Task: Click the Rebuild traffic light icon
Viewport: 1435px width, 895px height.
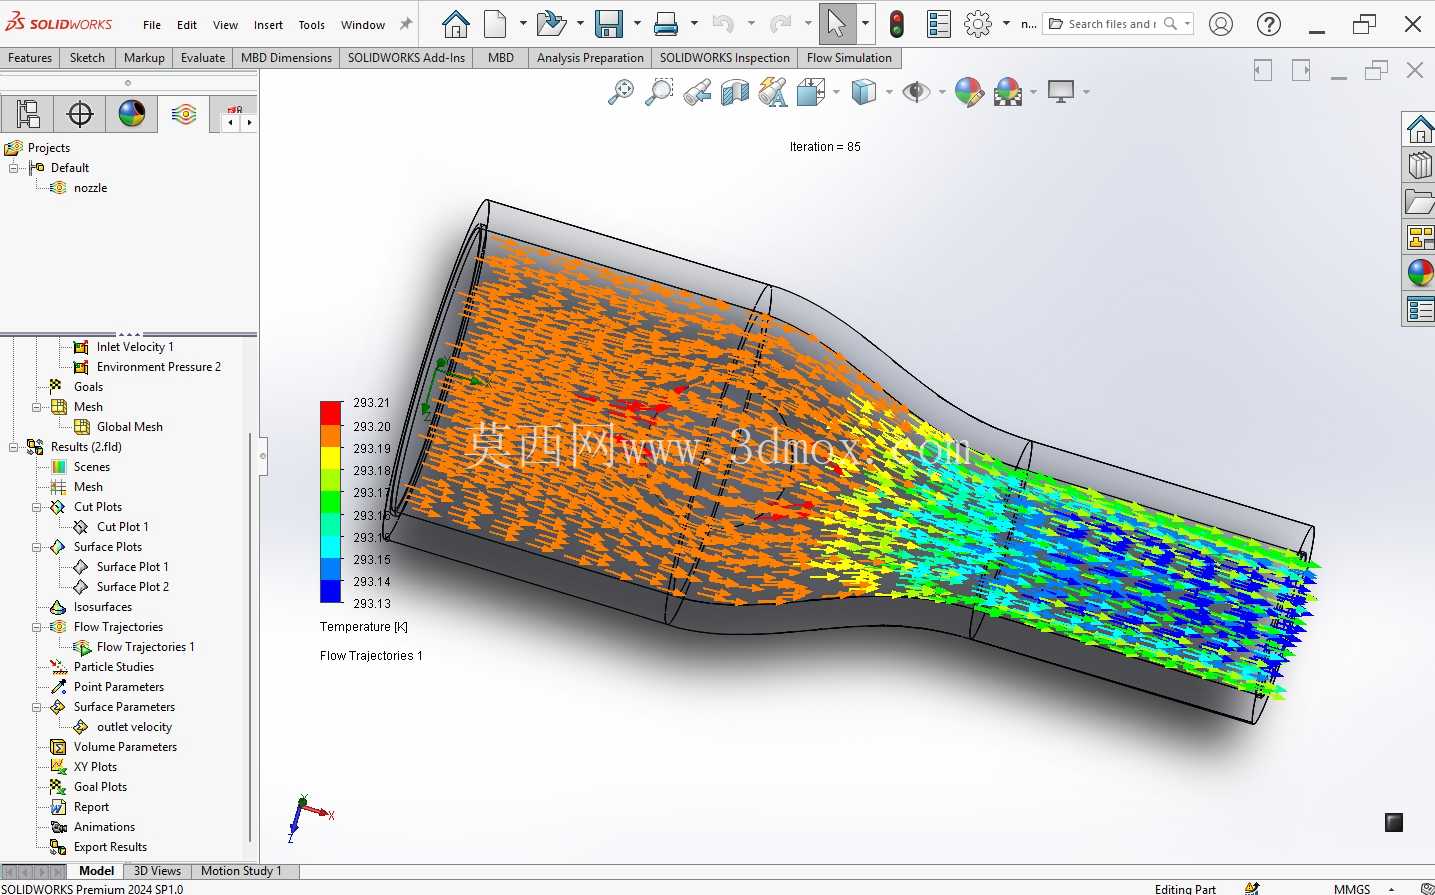Action: click(x=897, y=24)
